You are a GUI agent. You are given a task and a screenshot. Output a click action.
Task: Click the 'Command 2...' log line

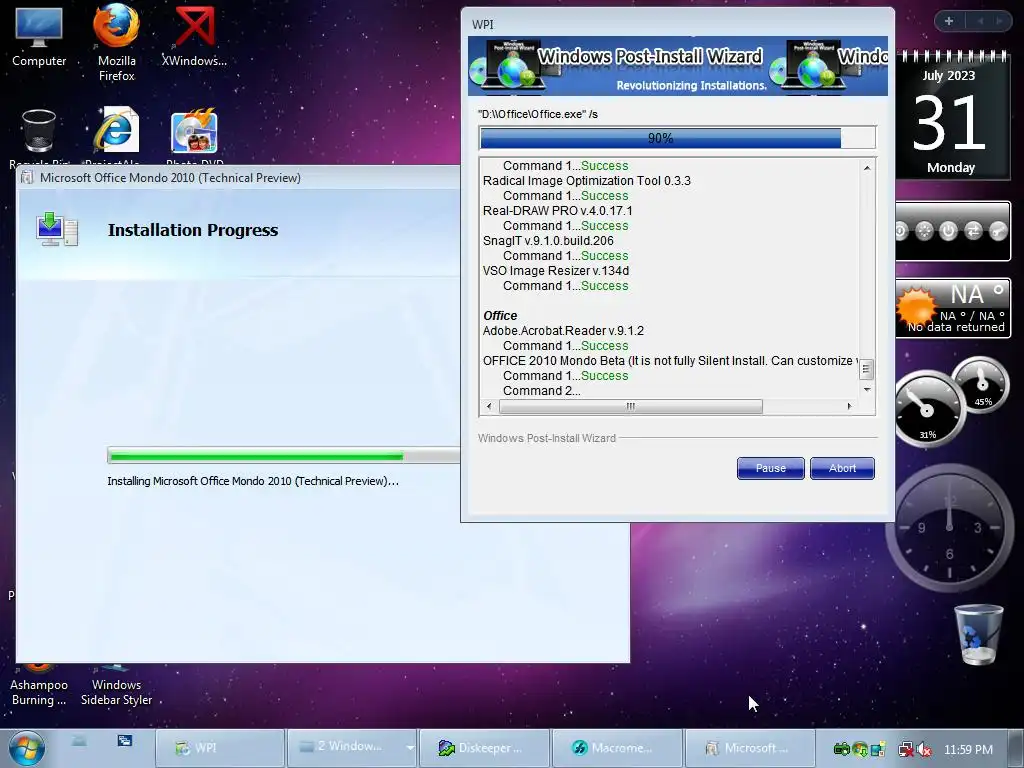coord(541,391)
